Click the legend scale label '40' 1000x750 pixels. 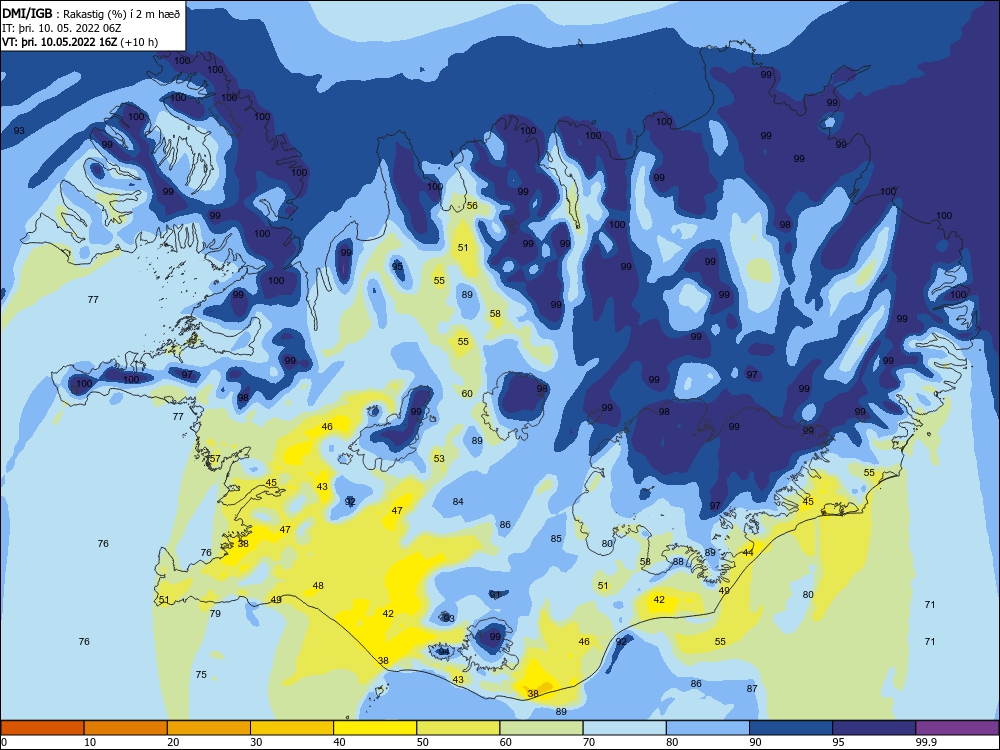coord(339,742)
